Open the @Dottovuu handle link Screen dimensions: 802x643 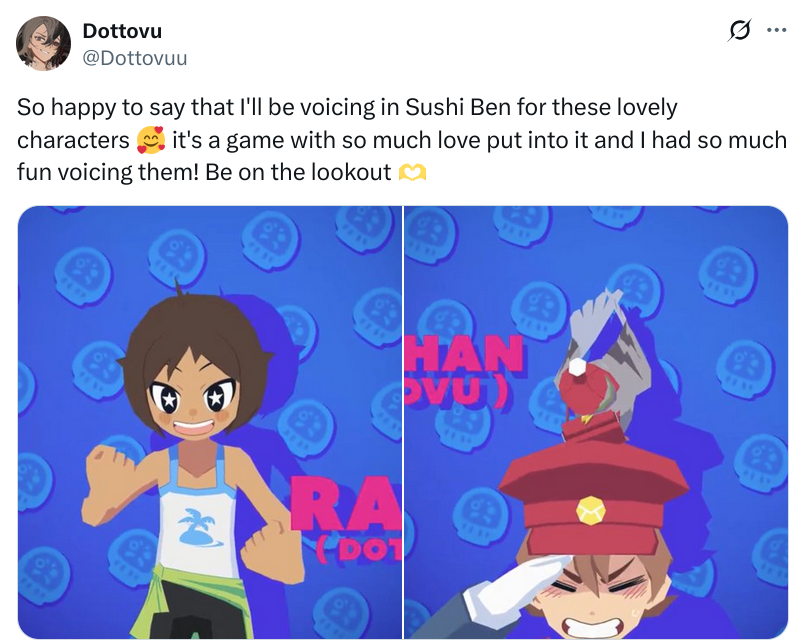coord(135,58)
